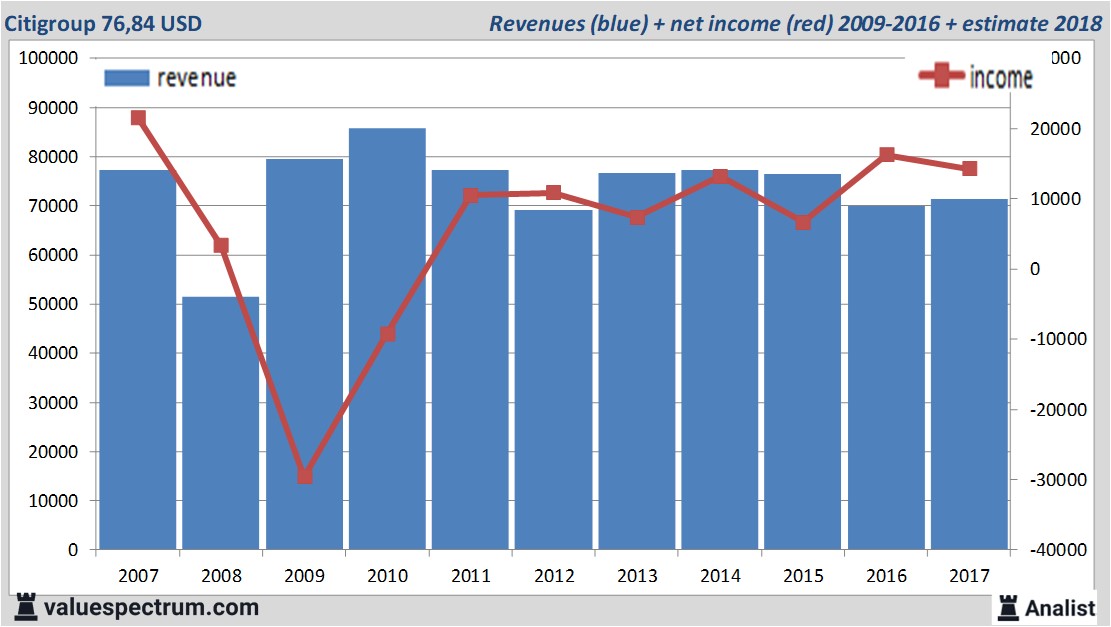Click the 2012 x-axis label
Screen dimensions: 1111x627
point(553,575)
